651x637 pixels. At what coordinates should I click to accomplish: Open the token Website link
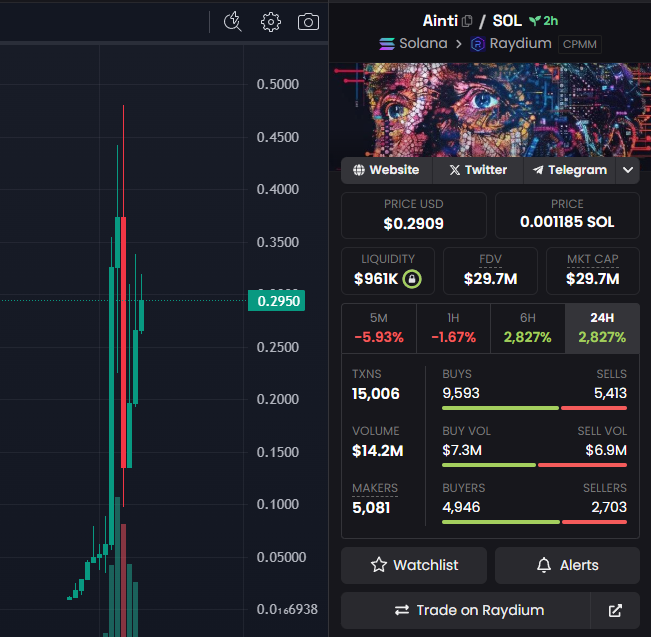[387, 170]
